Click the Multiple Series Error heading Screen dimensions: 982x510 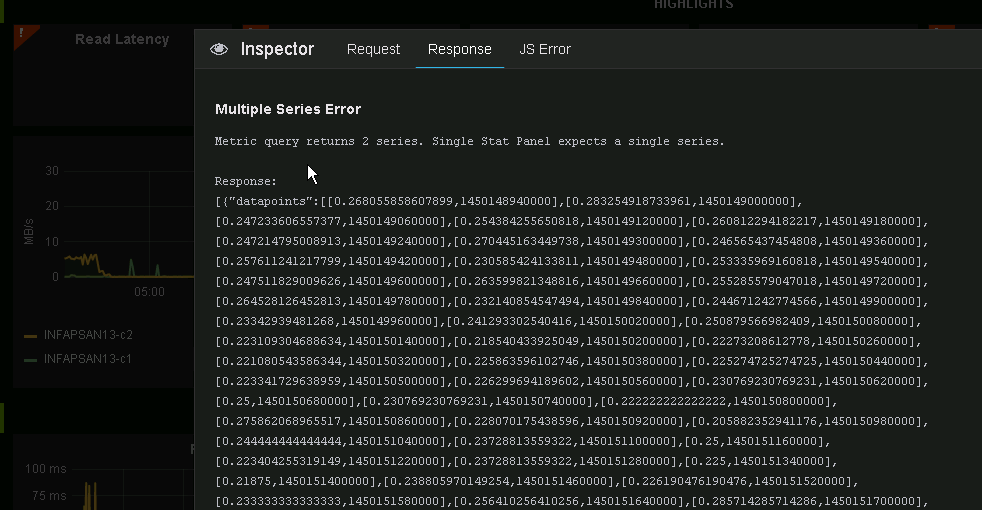click(288, 109)
